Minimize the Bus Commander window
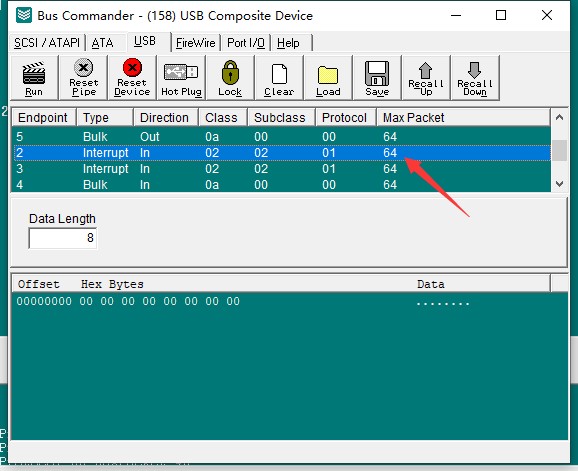Screen dimensions: 578x471 pyautogui.click(x=456, y=15)
